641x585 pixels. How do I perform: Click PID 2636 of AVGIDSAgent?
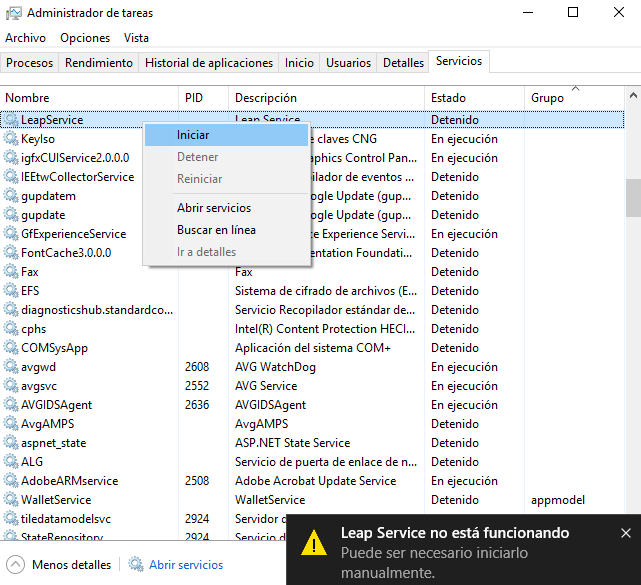pos(197,405)
